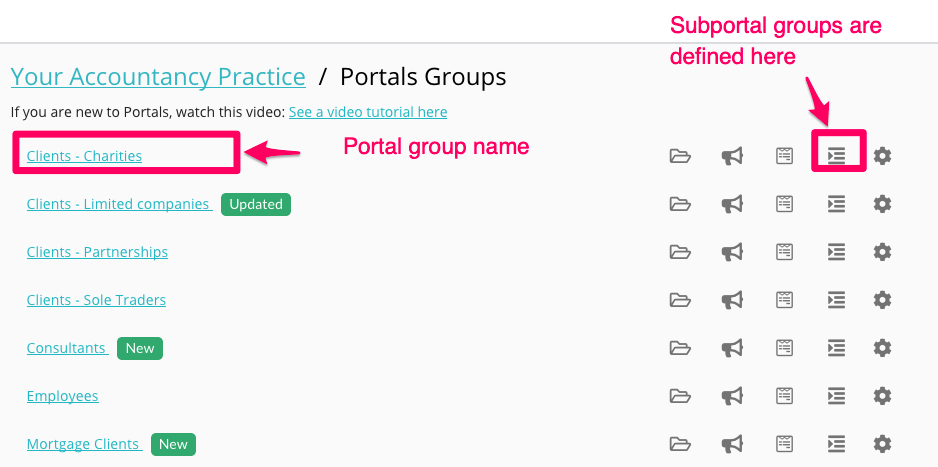Open the 'See a video tutorial here' link
The width and height of the screenshot is (938, 467).
pyautogui.click(x=368, y=112)
